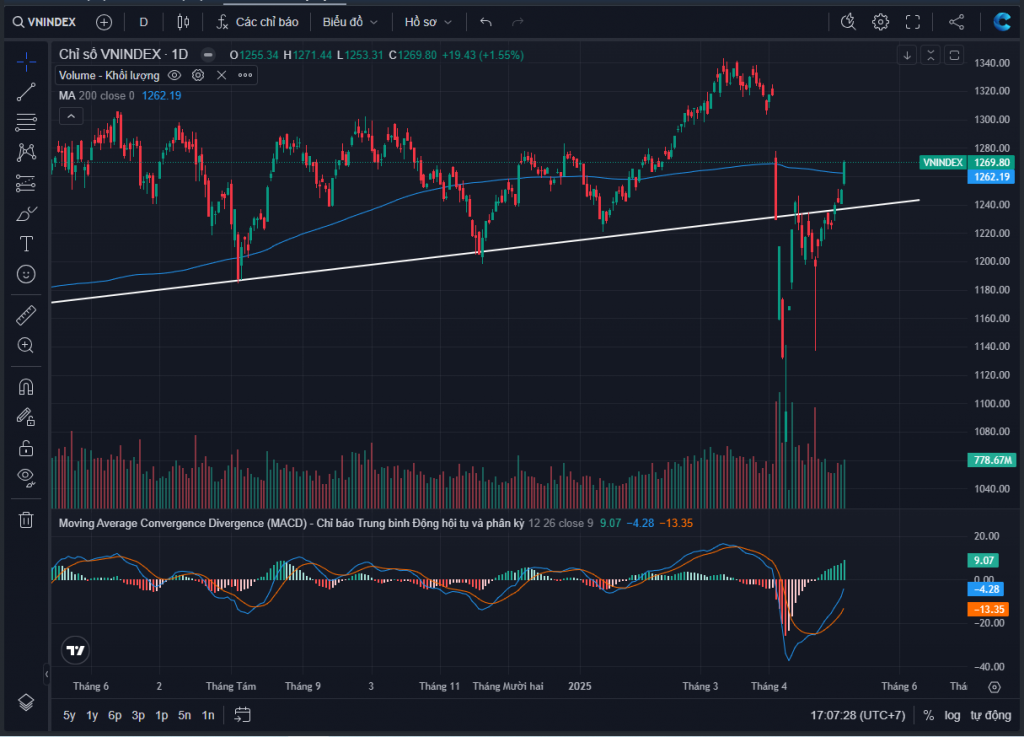Click the TradingView logo

click(x=76, y=651)
